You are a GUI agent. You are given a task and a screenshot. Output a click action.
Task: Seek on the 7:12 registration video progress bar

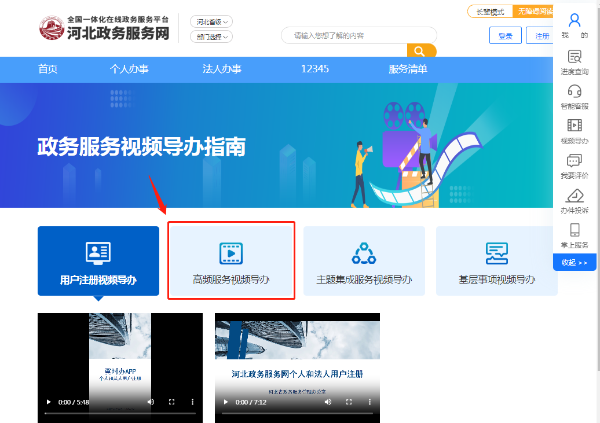tap(297, 413)
